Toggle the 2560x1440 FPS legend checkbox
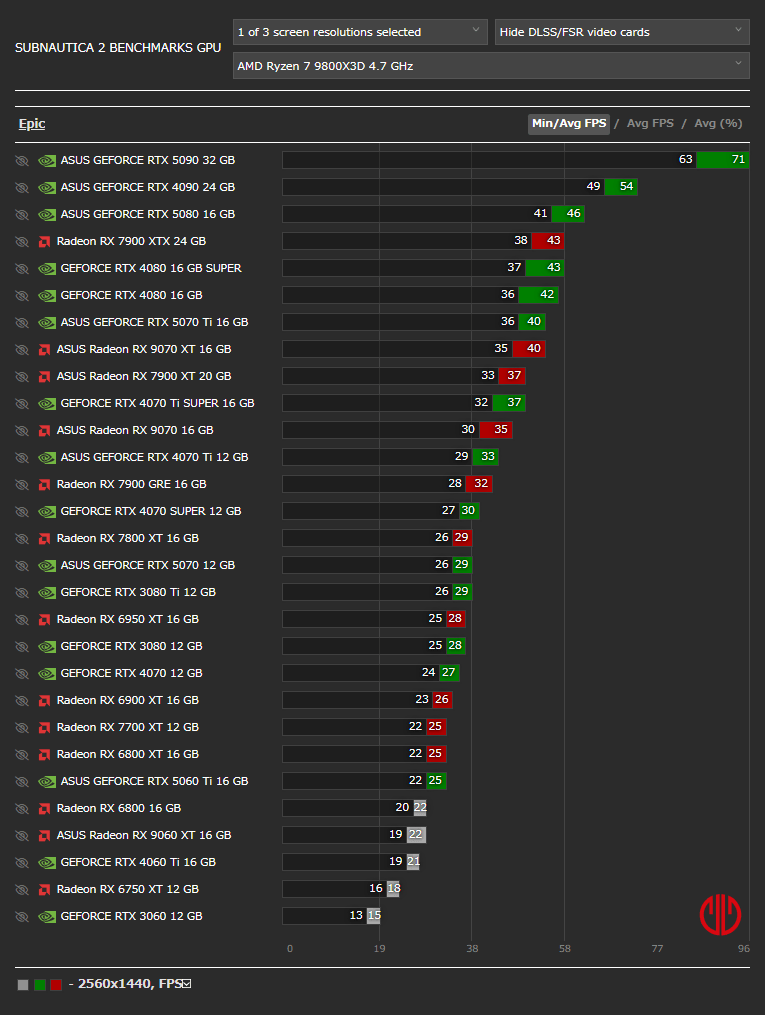The width and height of the screenshot is (765, 1015). pyautogui.click(x=187, y=984)
